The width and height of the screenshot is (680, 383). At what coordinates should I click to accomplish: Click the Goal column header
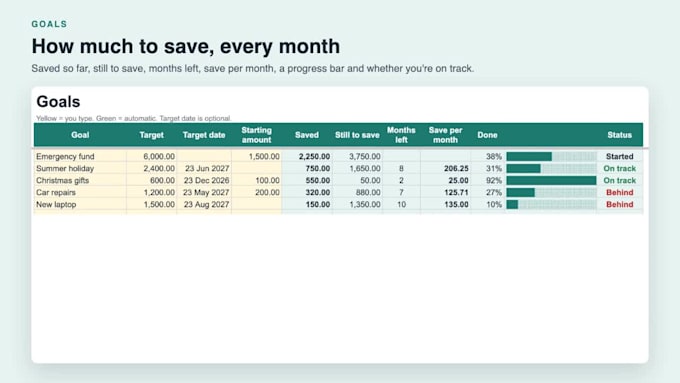click(80, 135)
